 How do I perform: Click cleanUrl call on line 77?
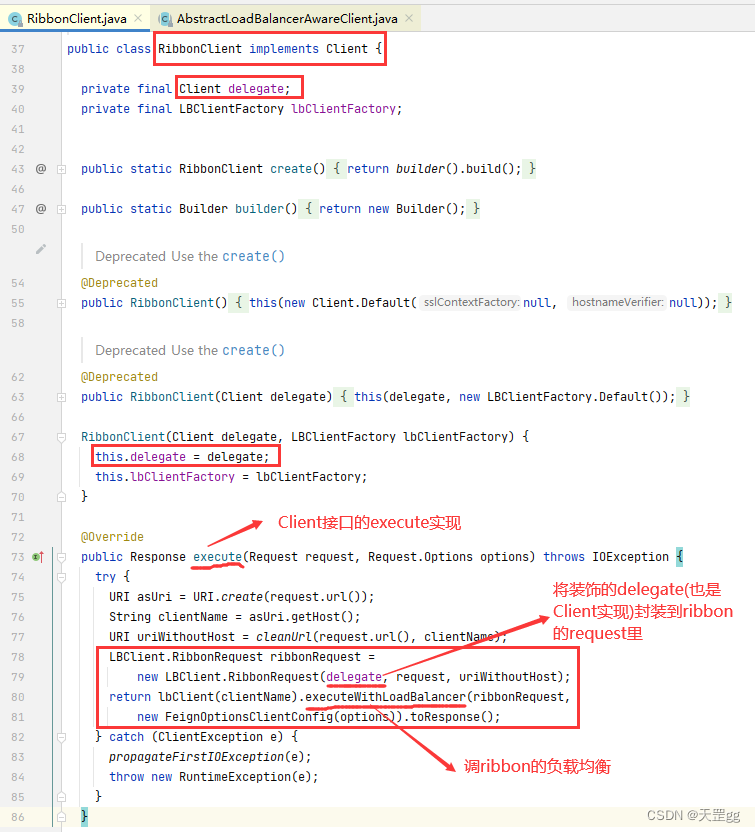pyautogui.click(x=284, y=637)
